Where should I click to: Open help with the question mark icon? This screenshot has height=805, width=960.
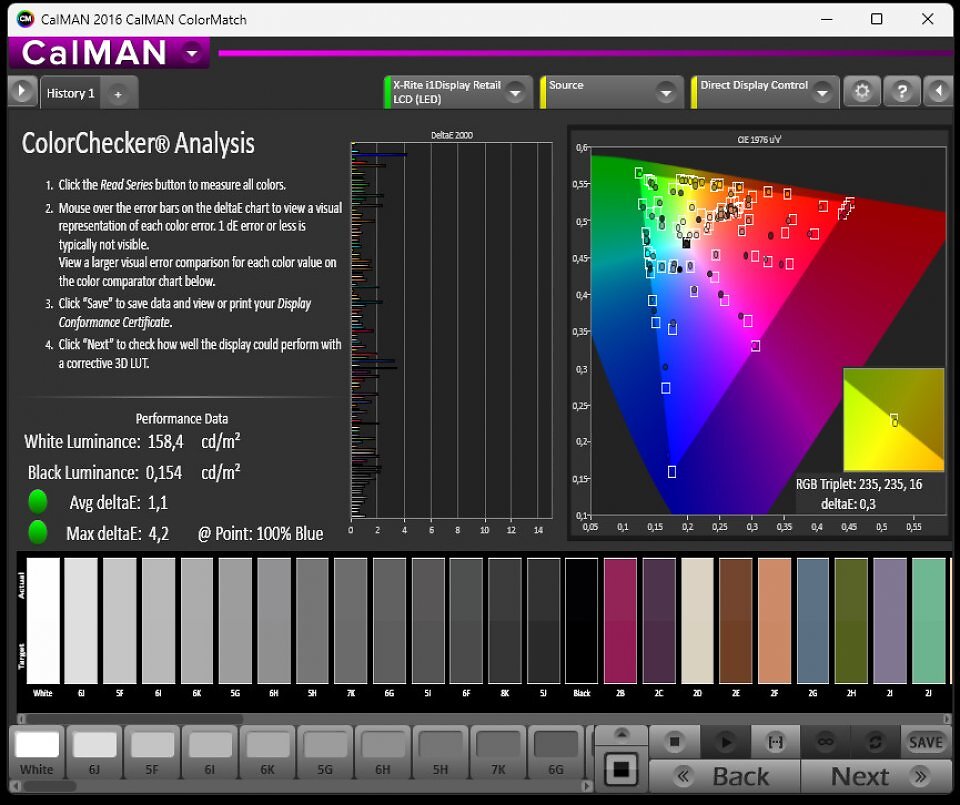point(901,92)
